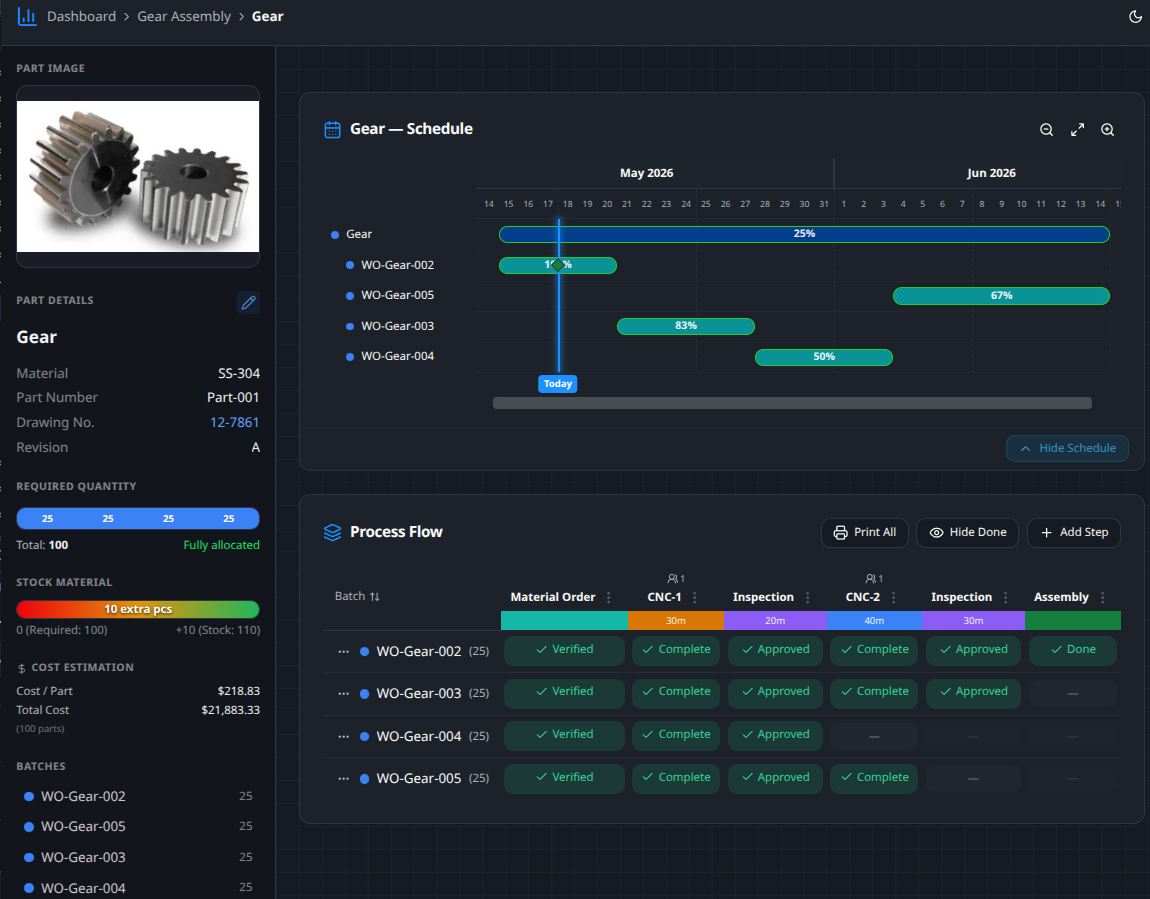Click the Fully allocated status text
The width and height of the screenshot is (1150, 899).
coord(221,545)
